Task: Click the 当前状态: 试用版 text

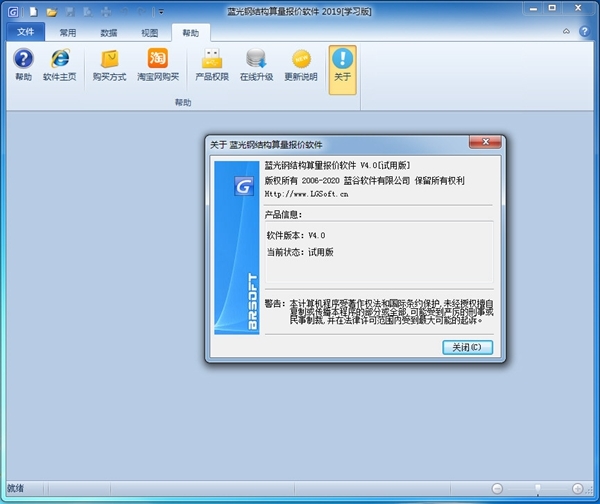Action: [x=300, y=252]
